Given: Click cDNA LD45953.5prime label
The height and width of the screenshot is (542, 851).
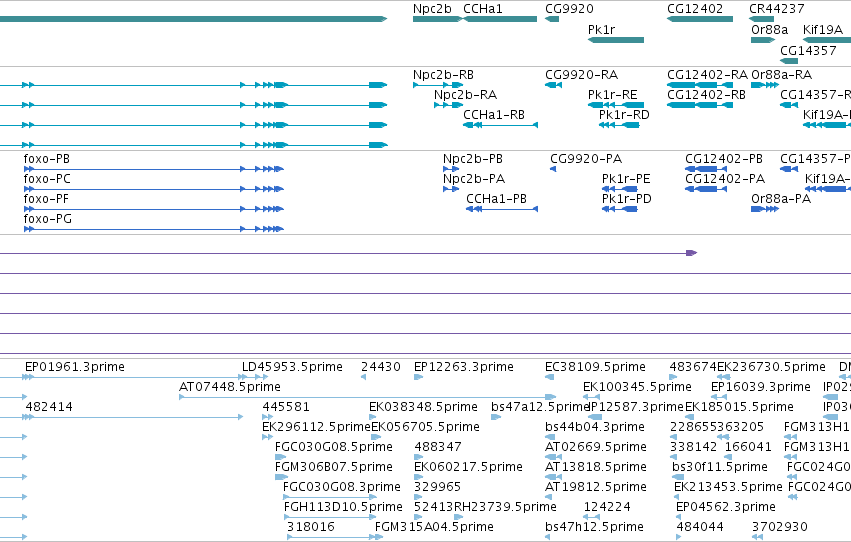Looking at the screenshot, I should [292, 367].
